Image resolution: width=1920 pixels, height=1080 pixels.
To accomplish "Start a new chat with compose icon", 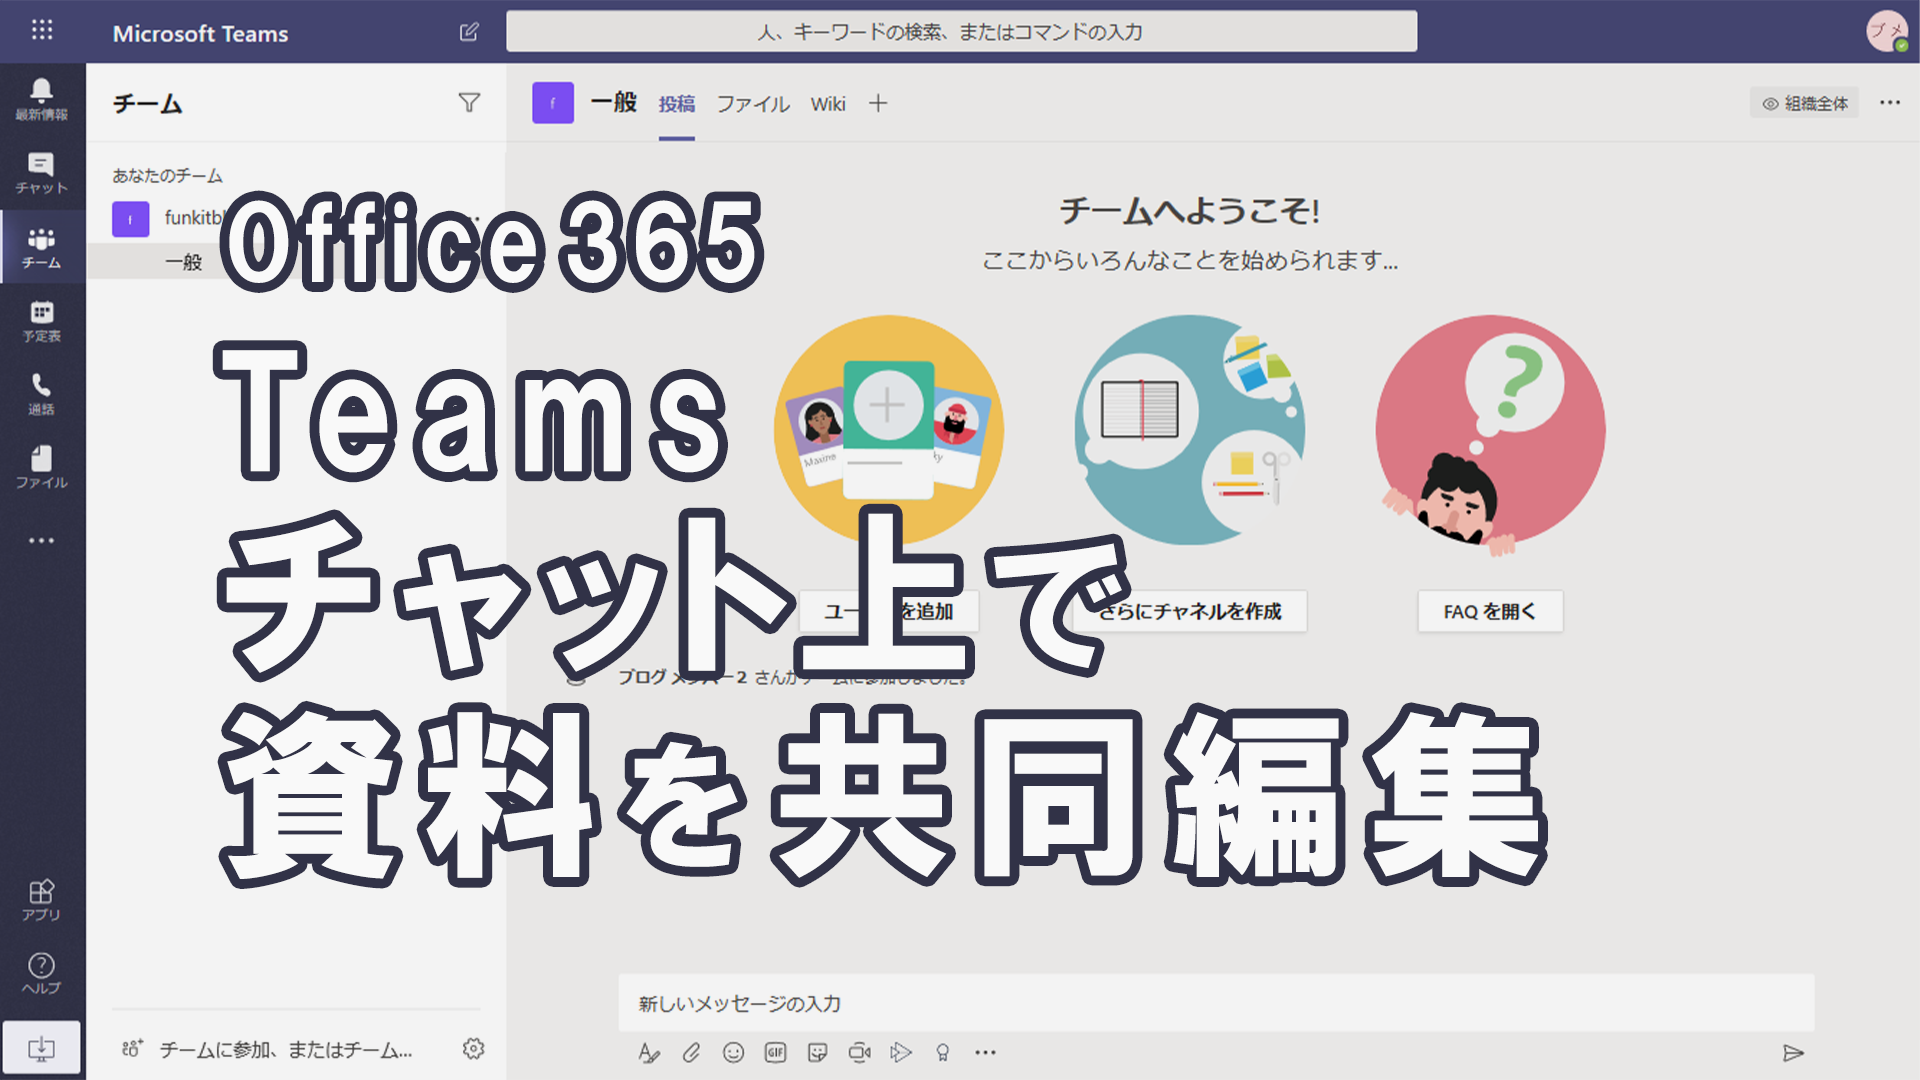I will [469, 32].
